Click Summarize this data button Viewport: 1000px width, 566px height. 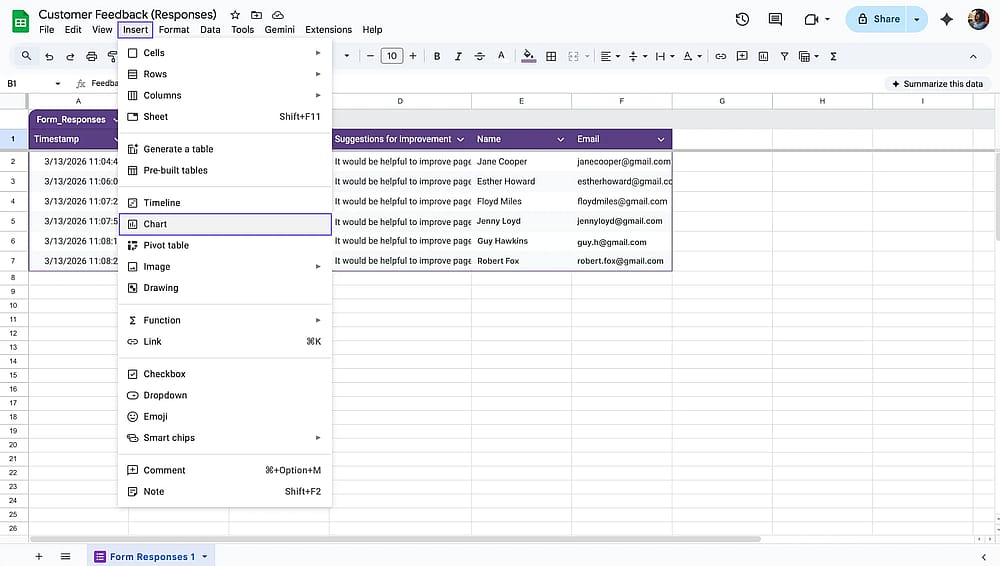[937, 84]
